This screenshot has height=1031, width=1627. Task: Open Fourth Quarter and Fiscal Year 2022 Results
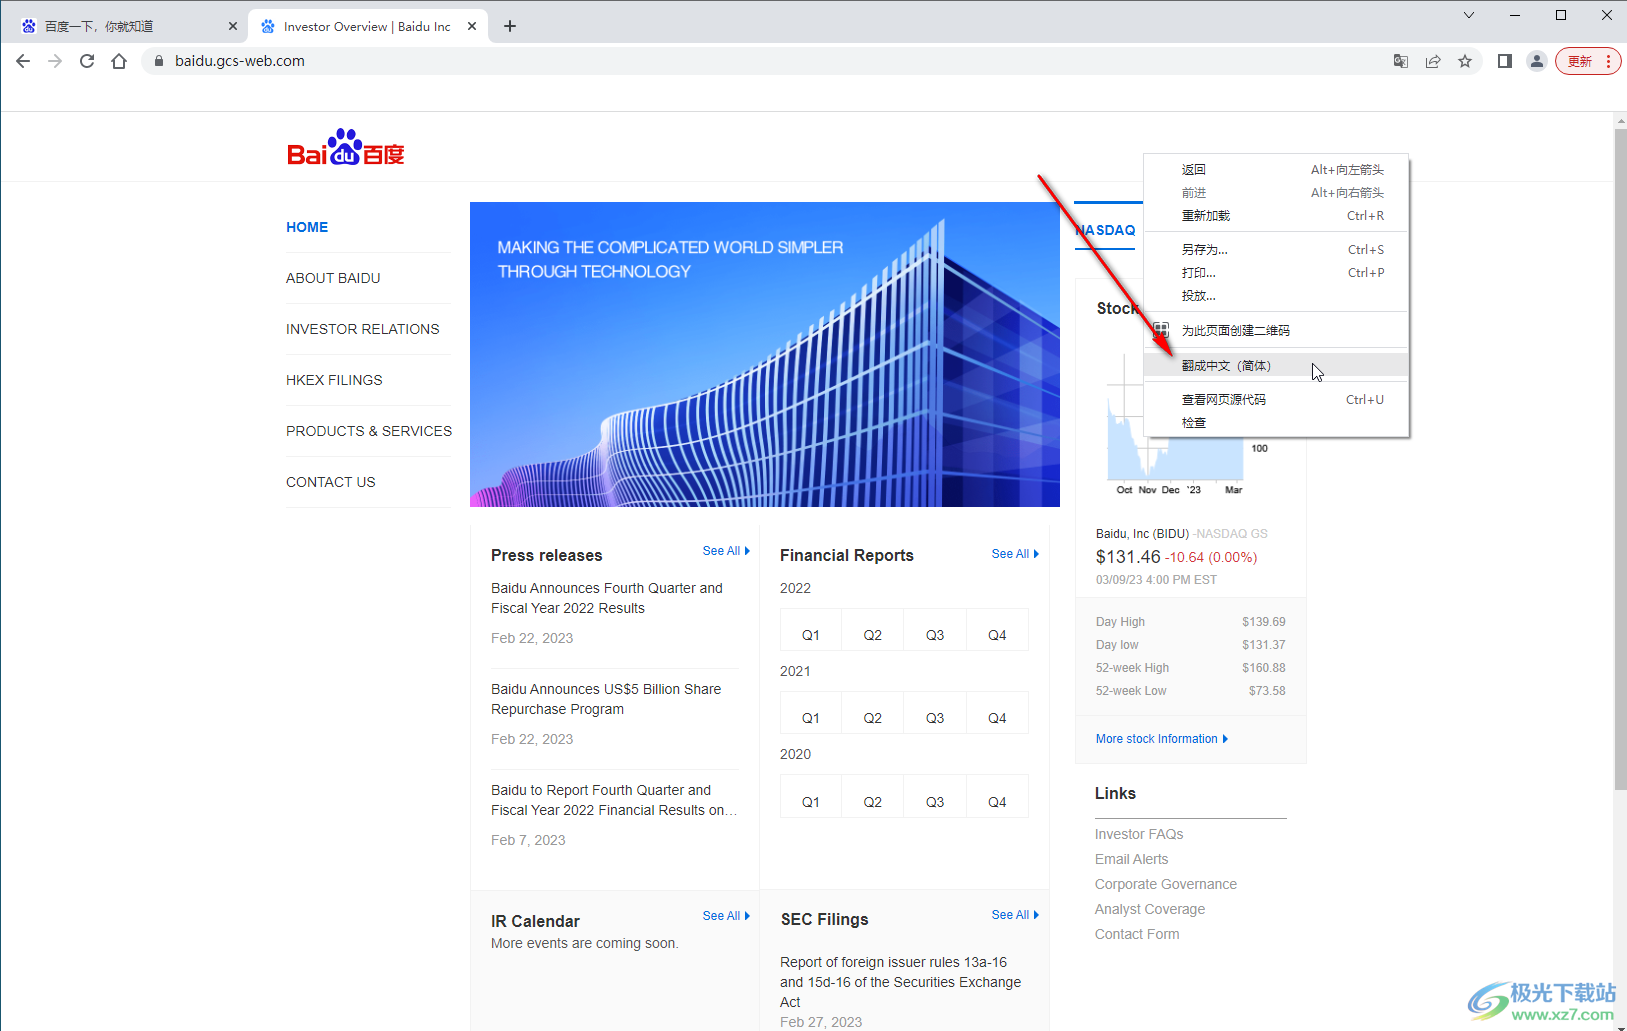coord(607,598)
